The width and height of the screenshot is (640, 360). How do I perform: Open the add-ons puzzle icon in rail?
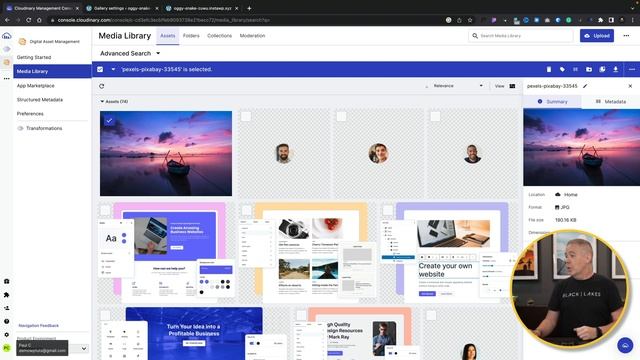pyautogui.click(x=7, y=295)
